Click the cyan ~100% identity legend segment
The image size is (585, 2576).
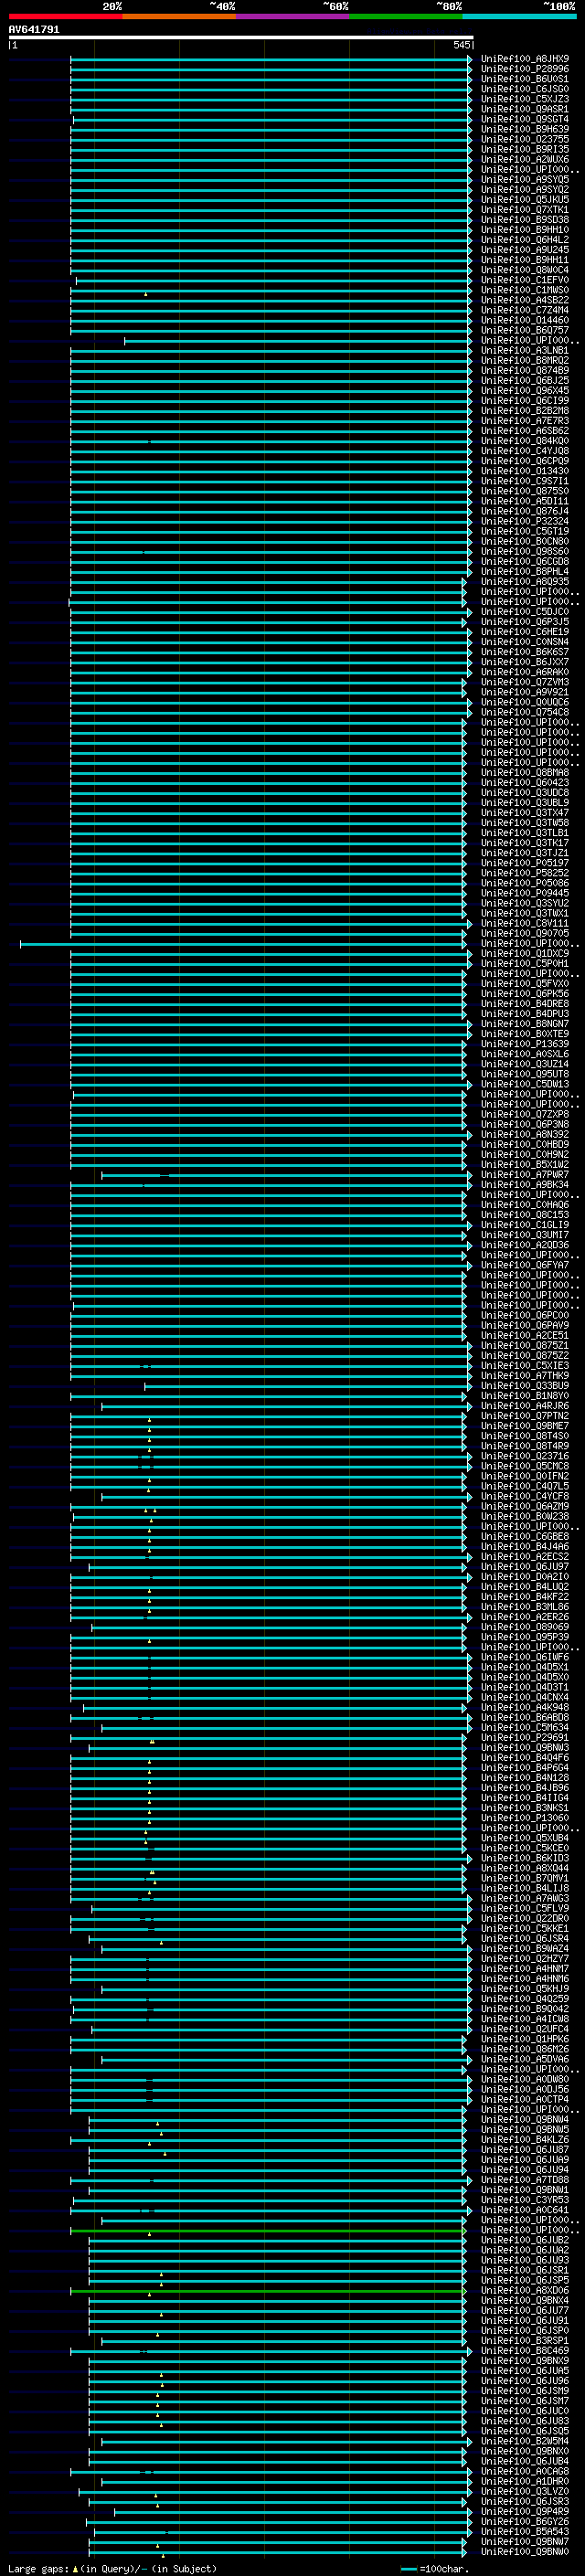(x=519, y=16)
